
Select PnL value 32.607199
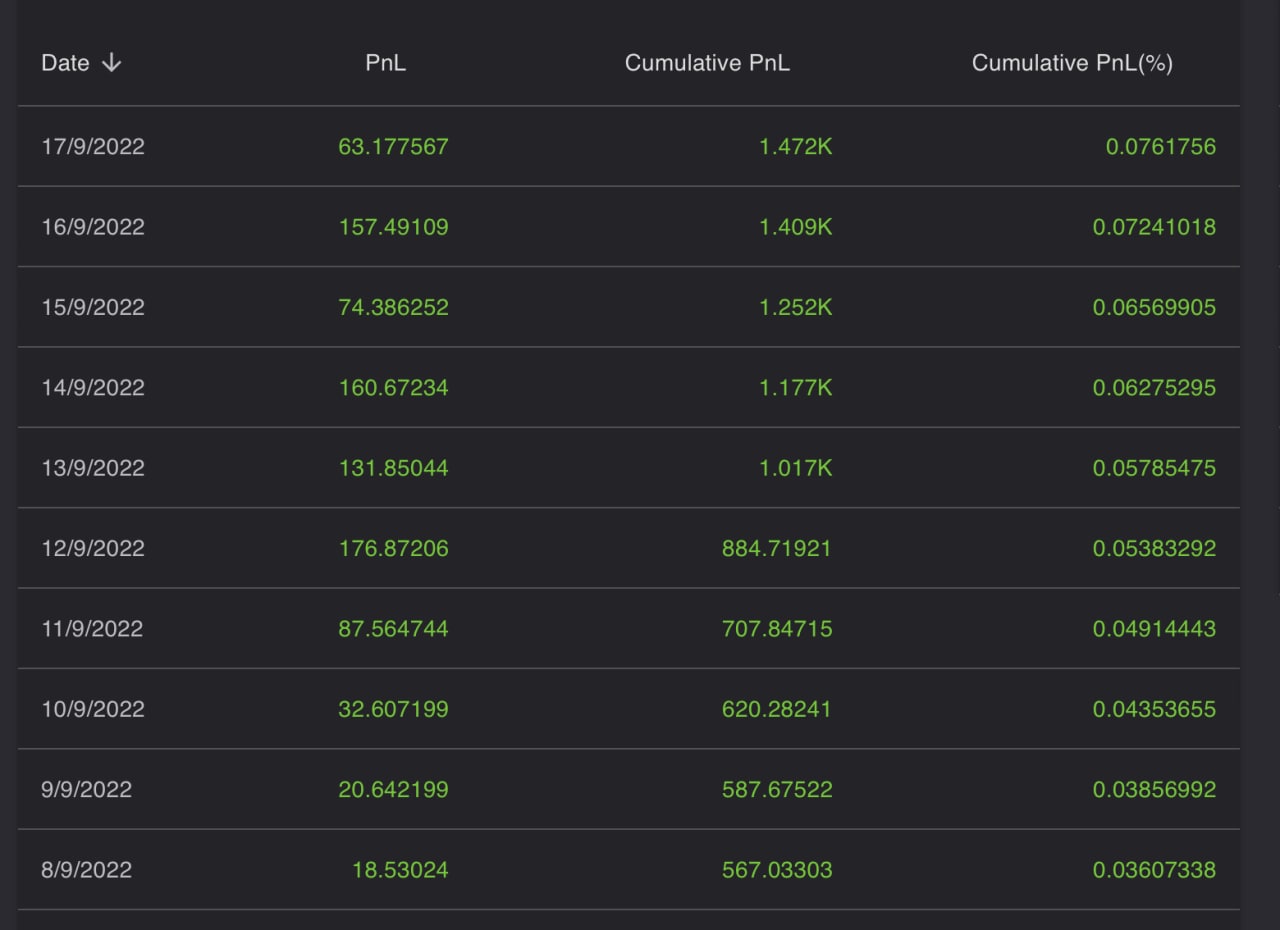(393, 709)
